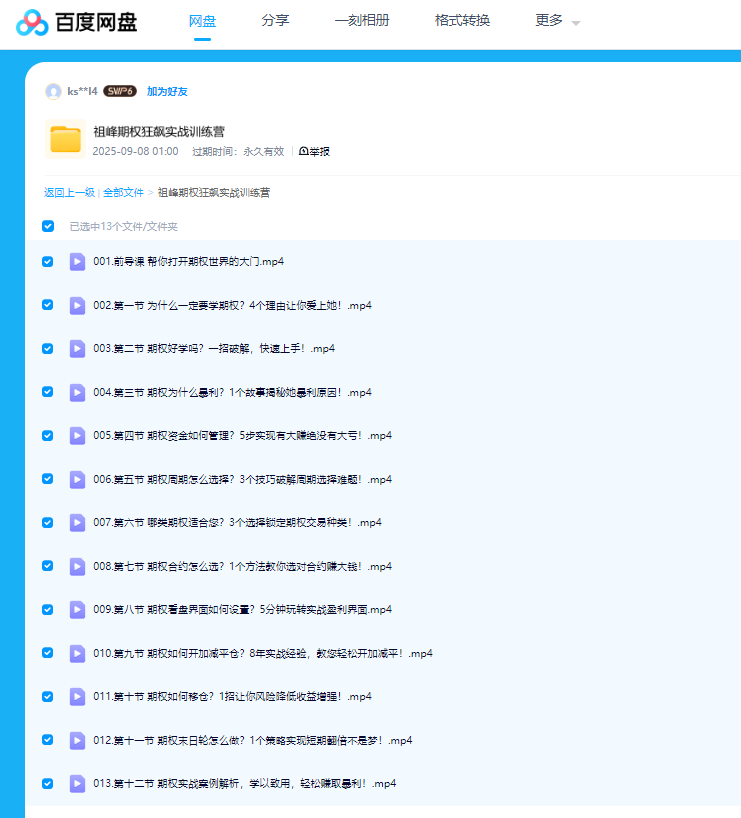Image resolution: width=741 pixels, height=818 pixels.
Task: Uncheck the 003.第二节 file checkbox
Action: click(48, 349)
